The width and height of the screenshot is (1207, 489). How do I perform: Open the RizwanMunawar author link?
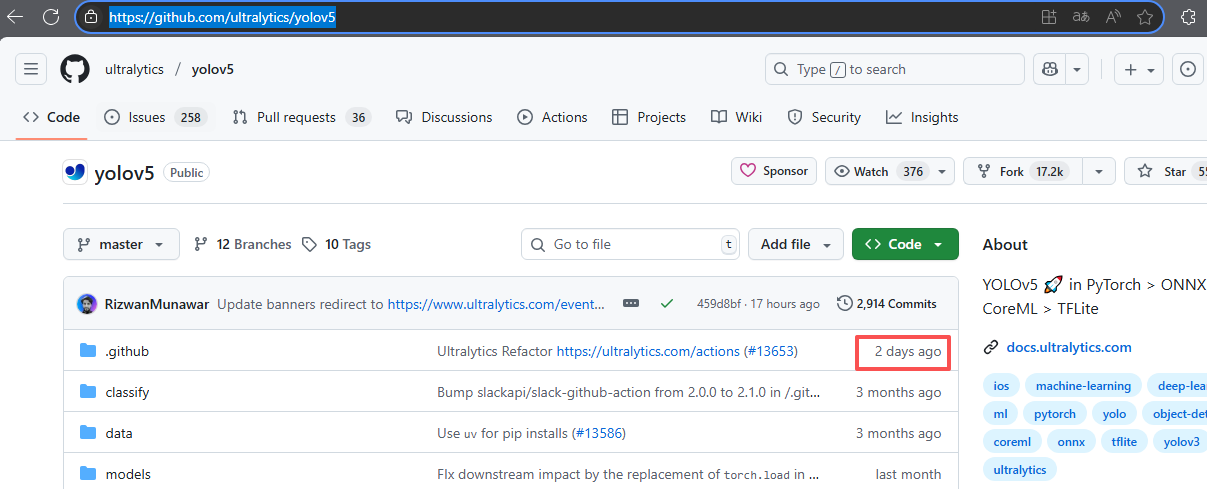click(157, 304)
